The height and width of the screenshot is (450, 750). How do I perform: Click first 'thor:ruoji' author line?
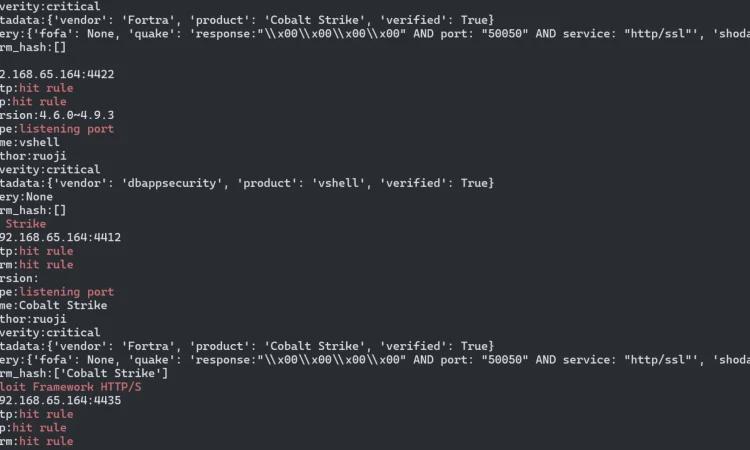33,156
